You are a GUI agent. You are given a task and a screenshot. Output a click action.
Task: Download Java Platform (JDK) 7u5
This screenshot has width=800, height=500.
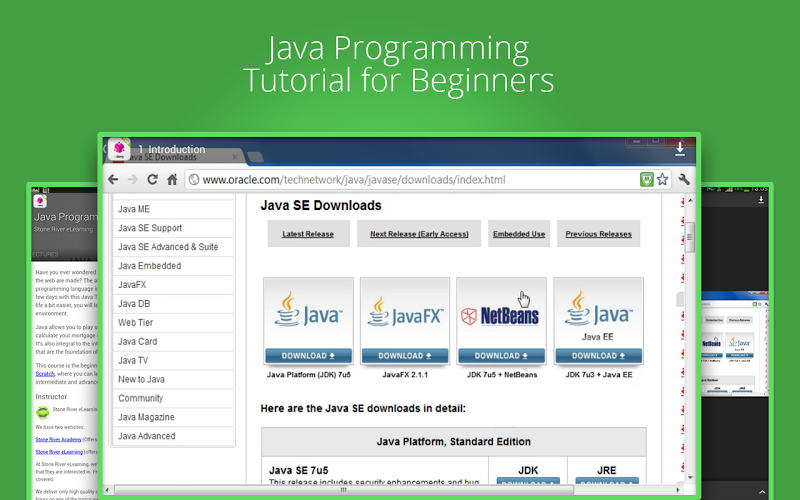tap(308, 356)
